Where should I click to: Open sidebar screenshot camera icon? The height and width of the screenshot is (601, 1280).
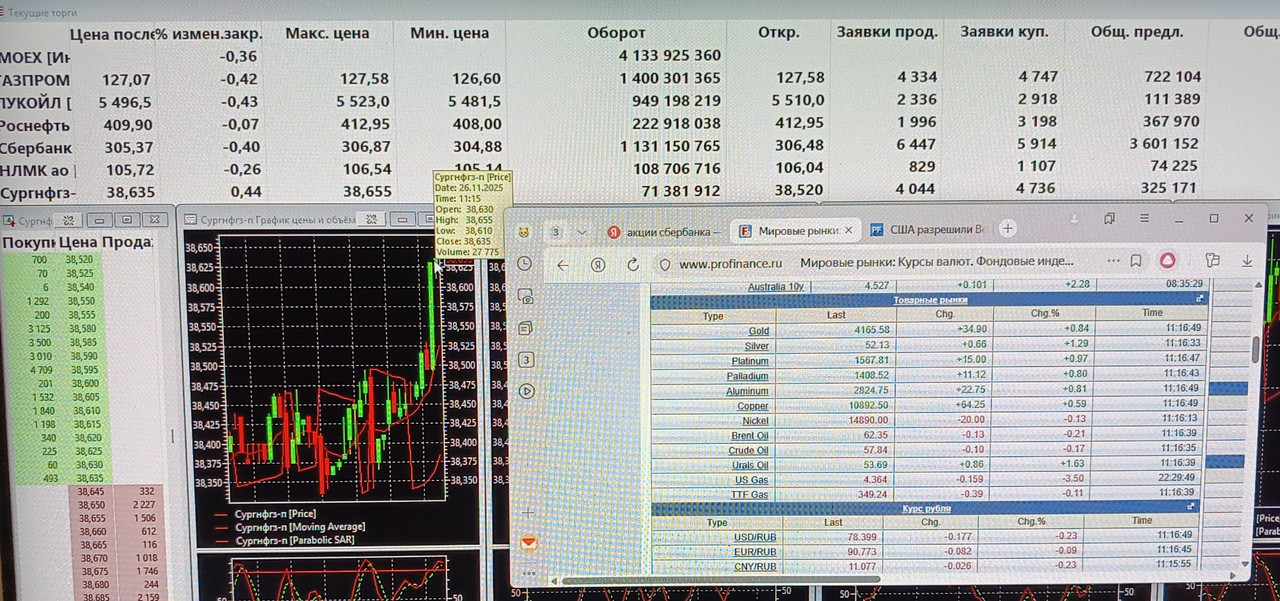coord(527,296)
